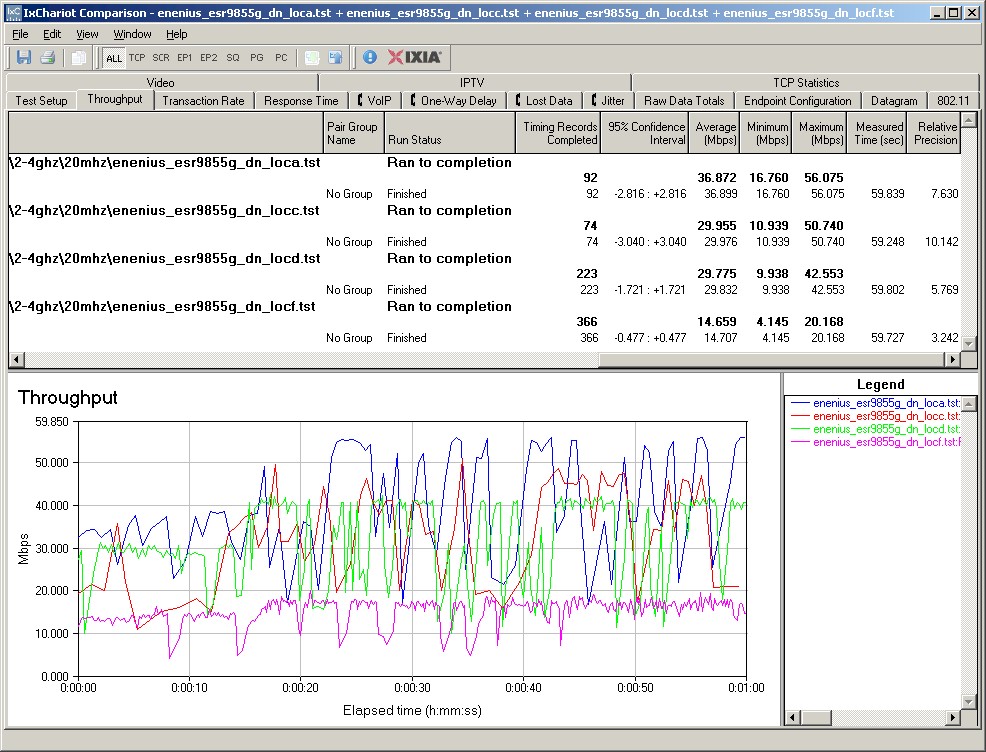Image resolution: width=986 pixels, height=752 pixels.
Task: Click the Save floppy disk icon
Action: point(24,58)
